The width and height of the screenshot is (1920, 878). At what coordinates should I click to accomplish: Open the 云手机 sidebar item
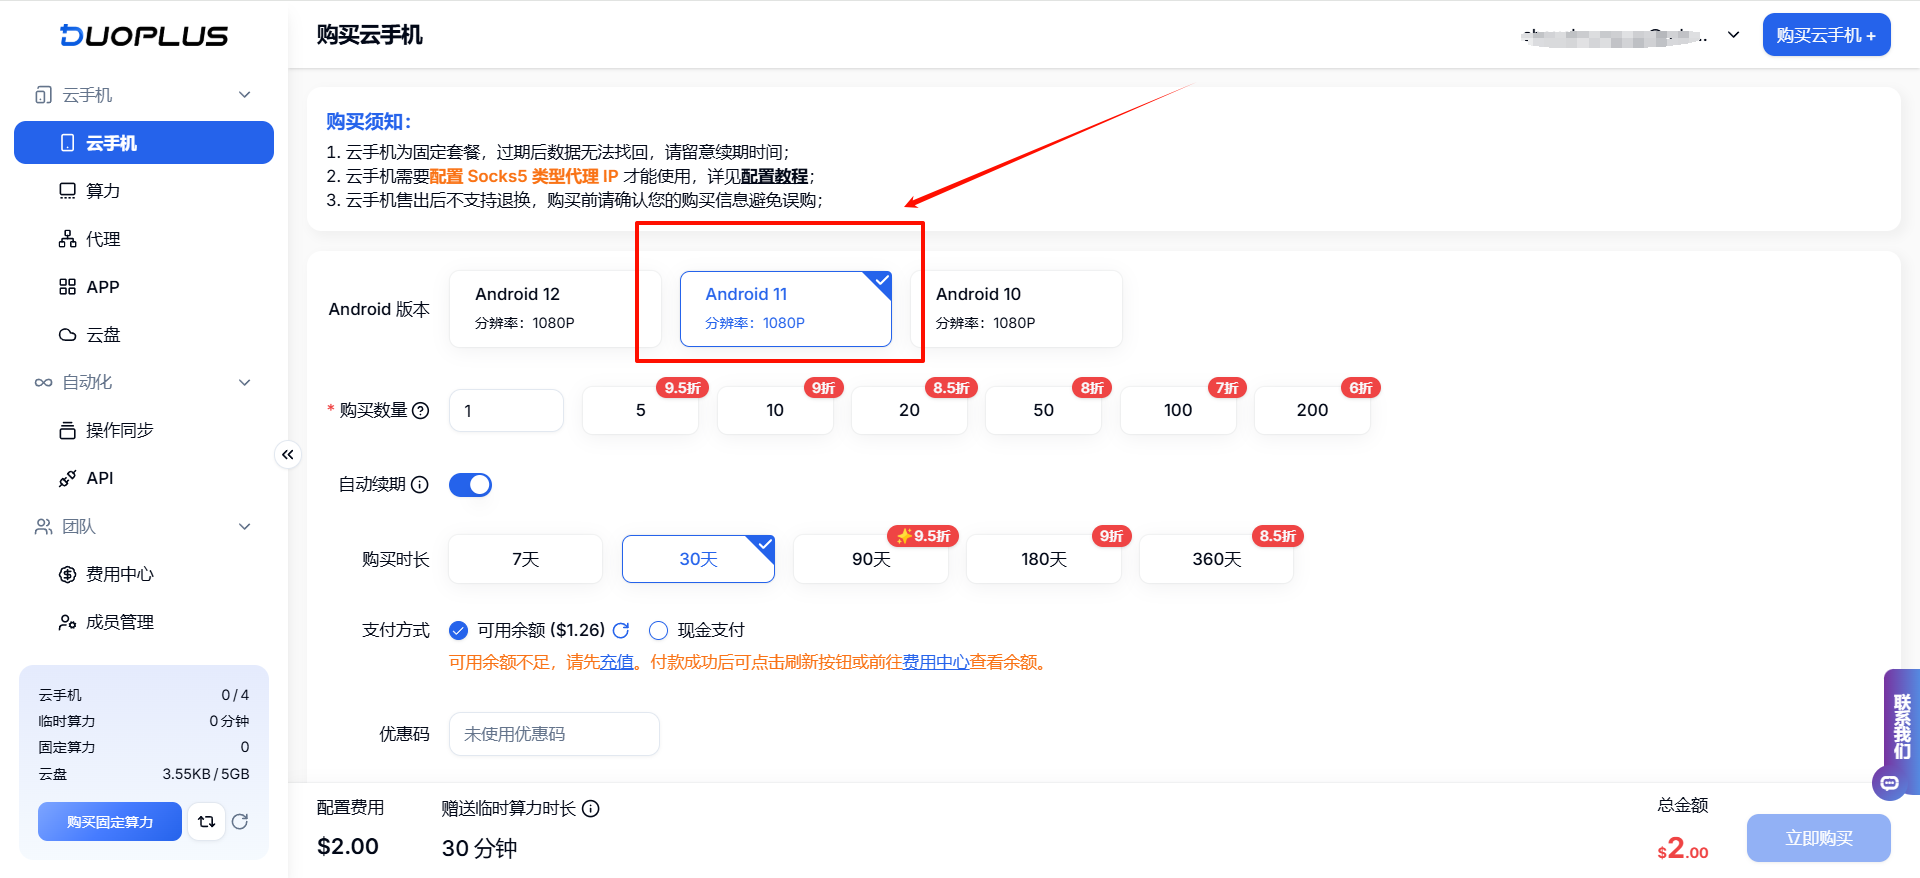tap(144, 143)
